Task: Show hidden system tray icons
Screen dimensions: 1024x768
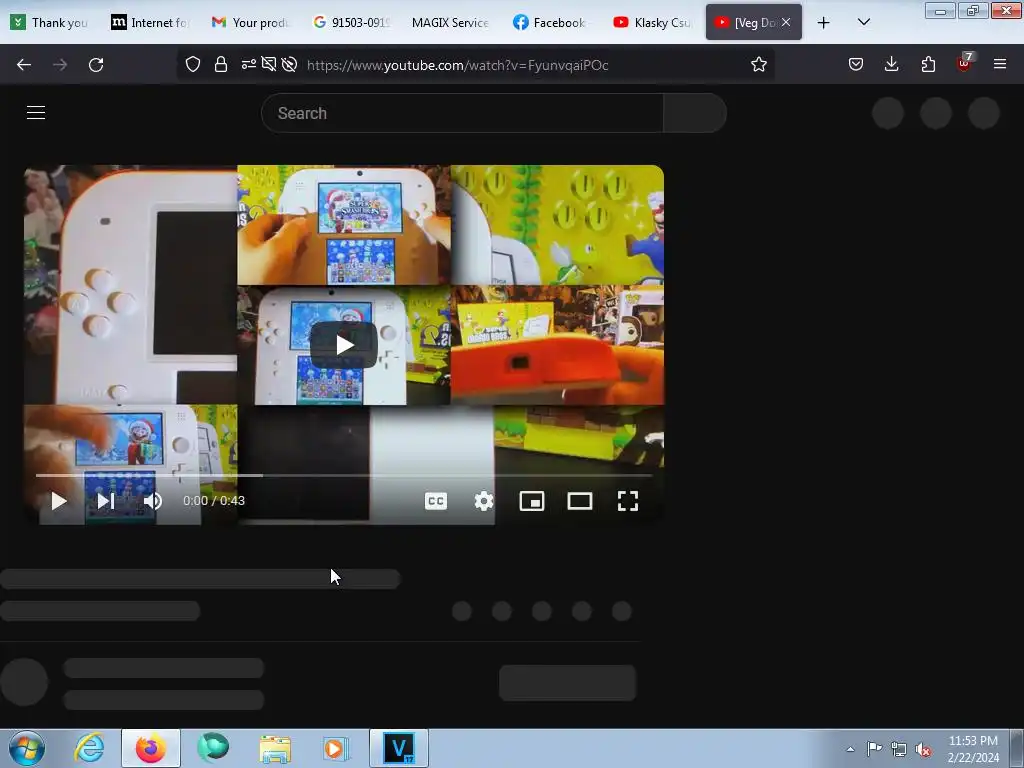Action: point(850,750)
